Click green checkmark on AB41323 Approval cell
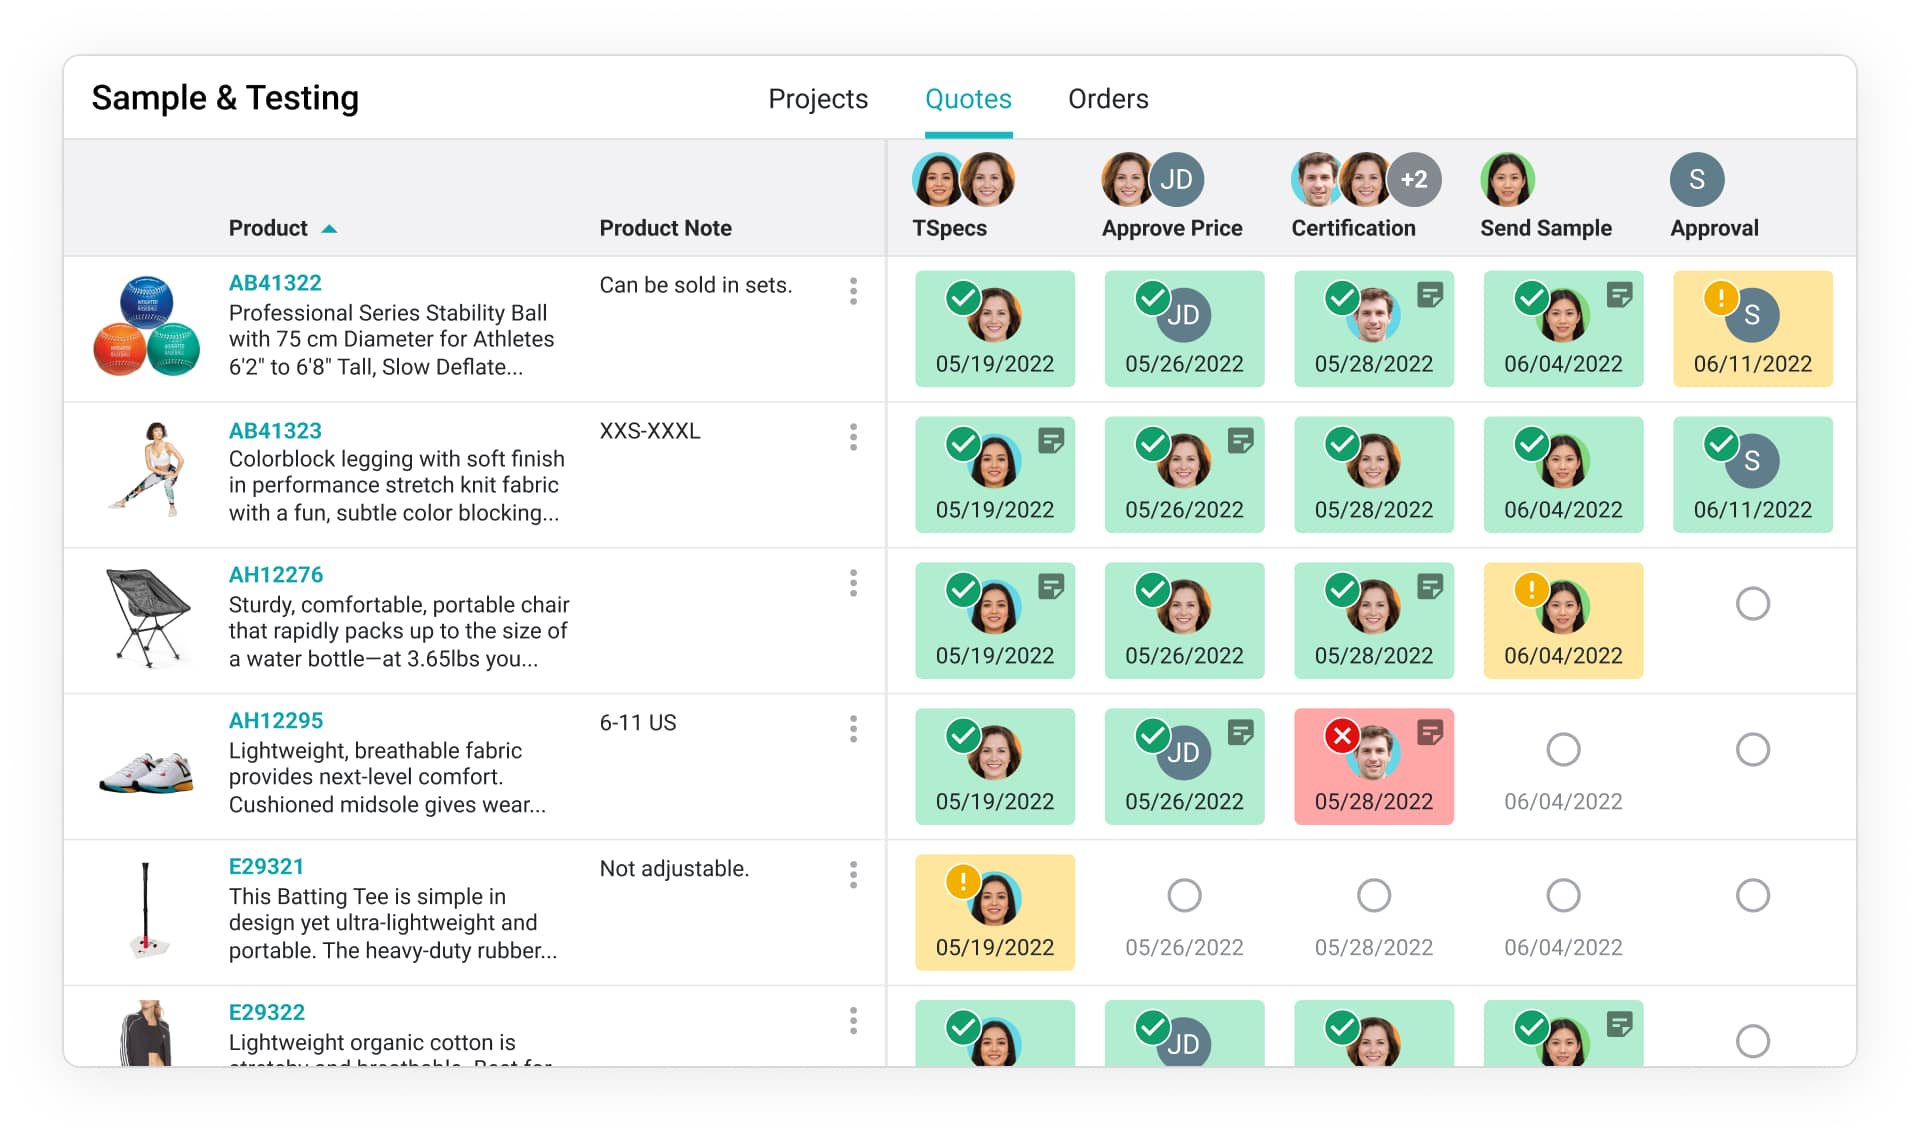Viewport: 1920px width, 1138px height. coord(1720,443)
